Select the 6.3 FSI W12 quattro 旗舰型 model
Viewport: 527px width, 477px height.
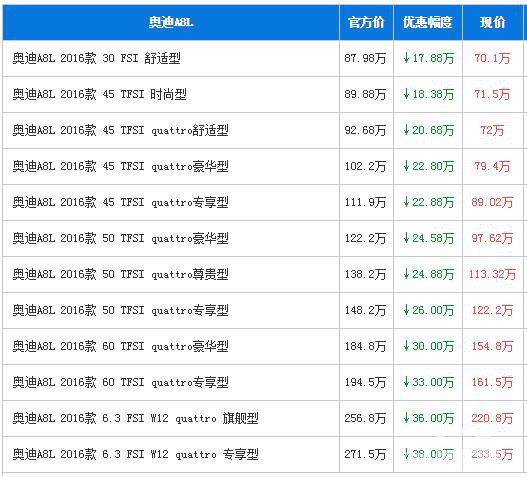coord(135,418)
